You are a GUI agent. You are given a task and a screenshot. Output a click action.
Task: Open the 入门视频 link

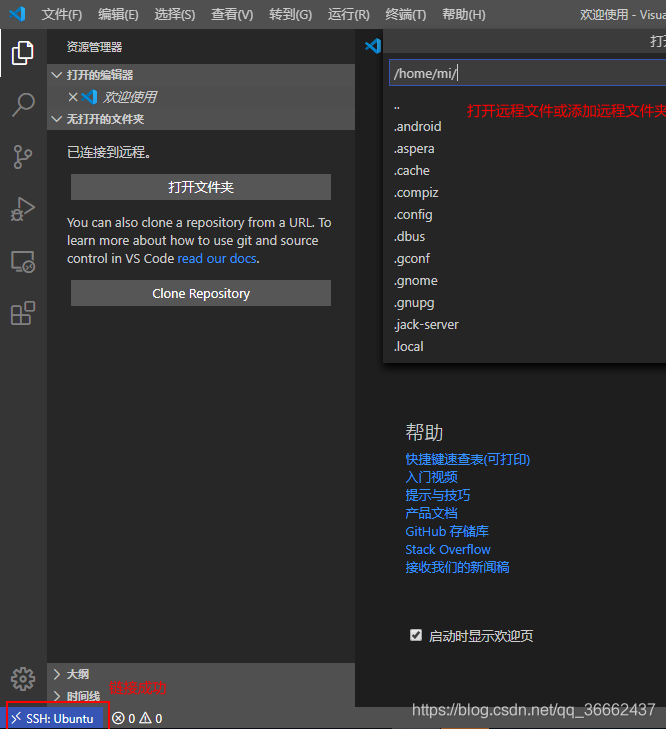tap(431, 477)
